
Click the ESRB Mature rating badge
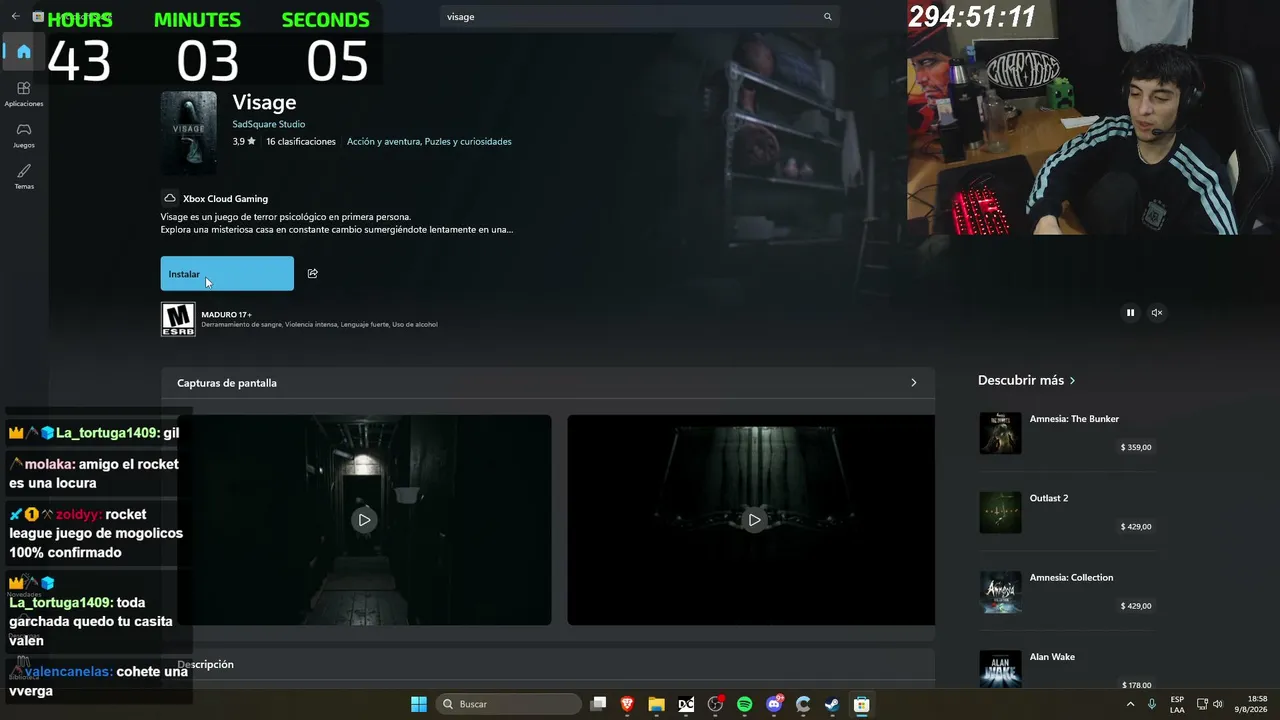click(178, 319)
